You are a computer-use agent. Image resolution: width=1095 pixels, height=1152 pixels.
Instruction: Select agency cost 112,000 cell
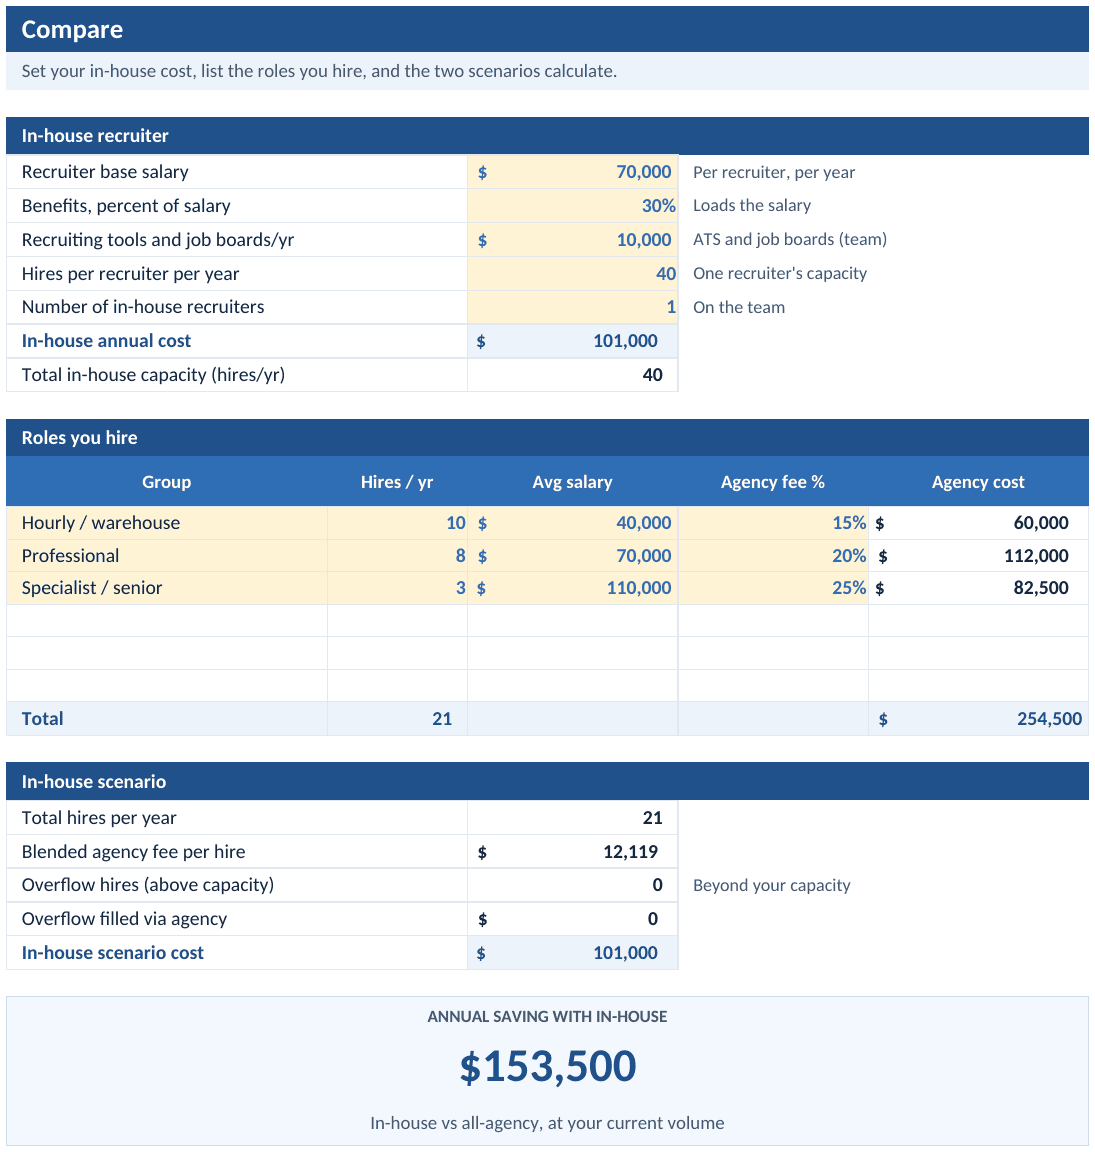[978, 556]
